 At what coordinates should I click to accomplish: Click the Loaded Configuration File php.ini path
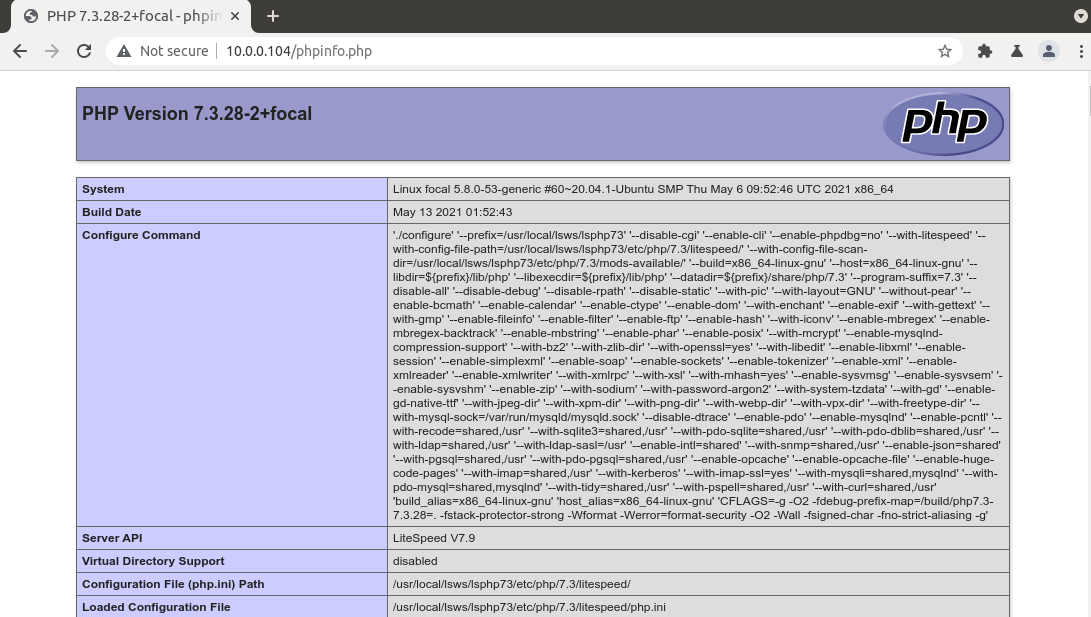coord(529,607)
